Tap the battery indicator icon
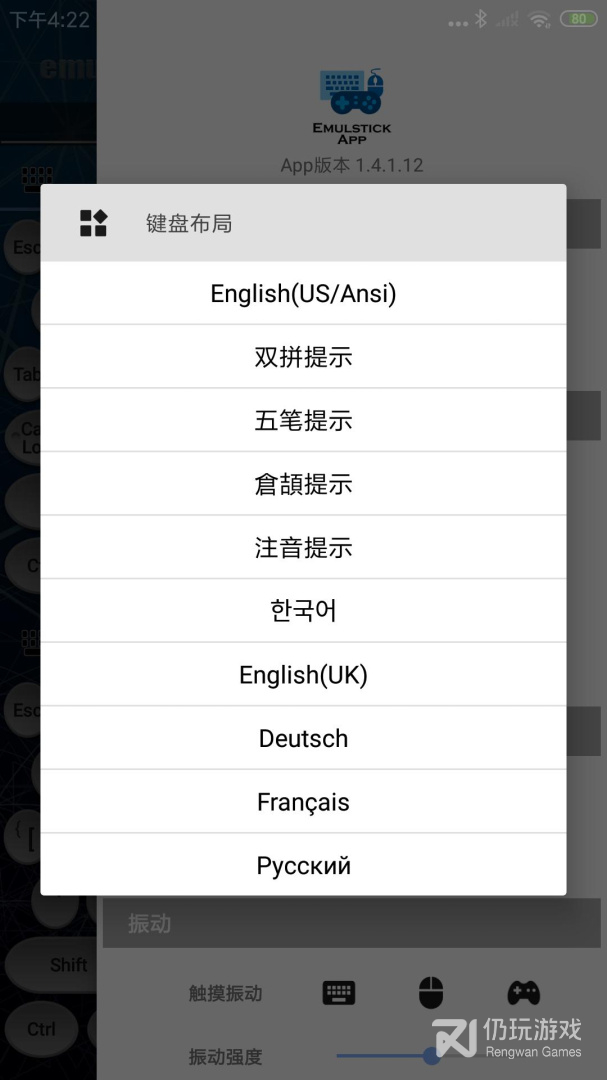Image resolution: width=607 pixels, height=1080 pixels. pyautogui.click(x=578, y=19)
